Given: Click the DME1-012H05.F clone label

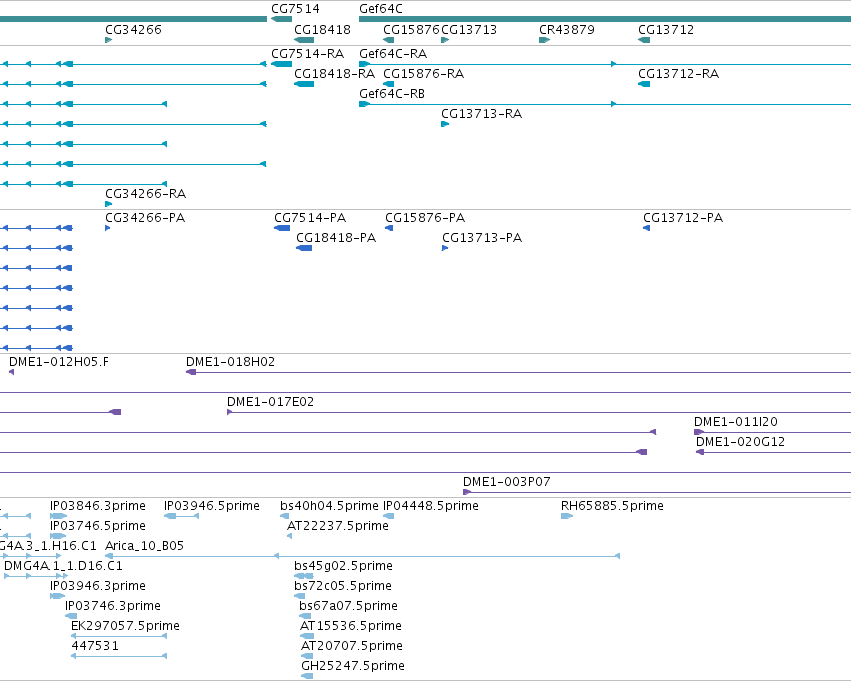Looking at the screenshot, I should pyautogui.click(x=59, y=362).
